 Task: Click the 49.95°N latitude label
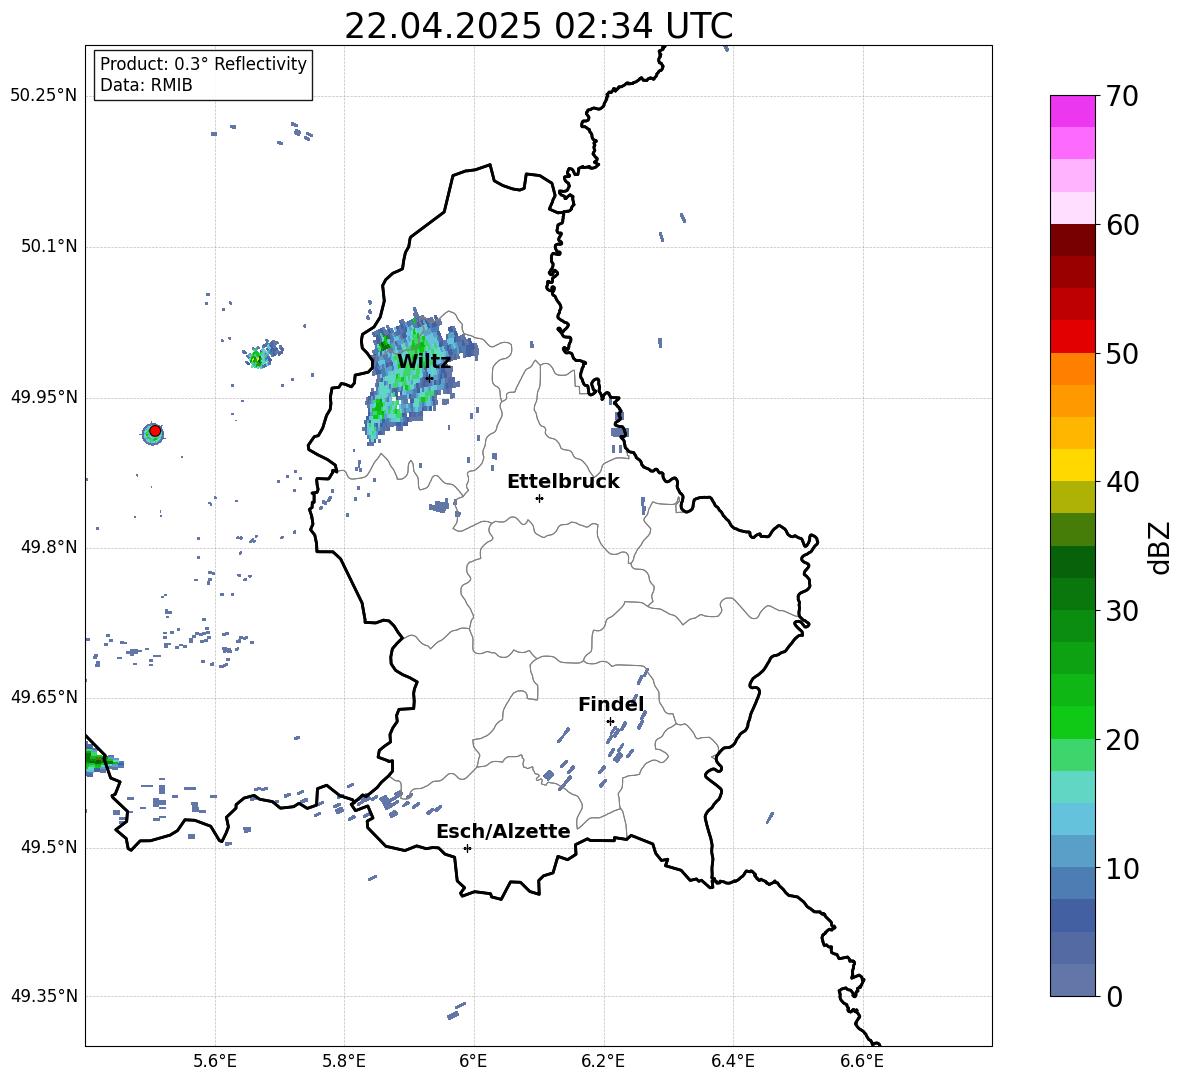(x=43, y=397)
